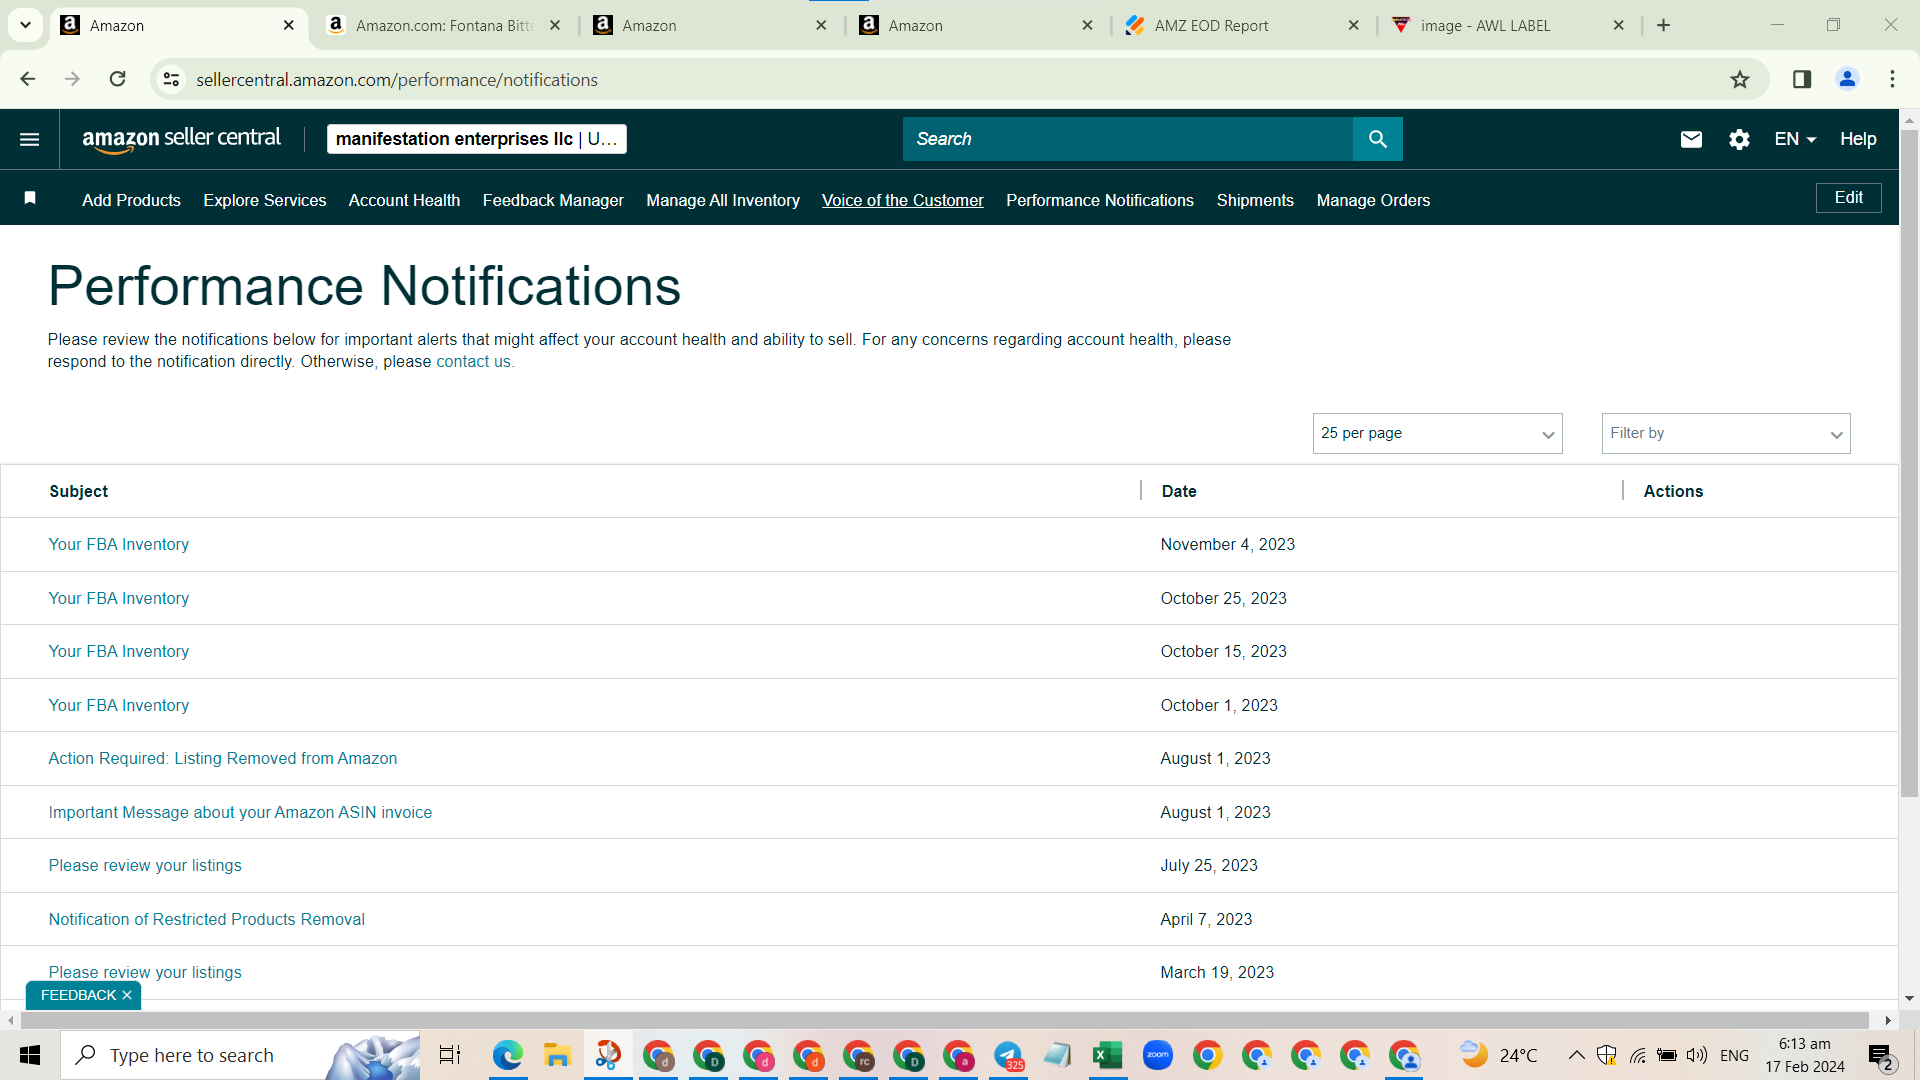The height and width of the screenshot is (1080, 1920).
Task: Close the FEEDBACK widget
Action: 127,995
